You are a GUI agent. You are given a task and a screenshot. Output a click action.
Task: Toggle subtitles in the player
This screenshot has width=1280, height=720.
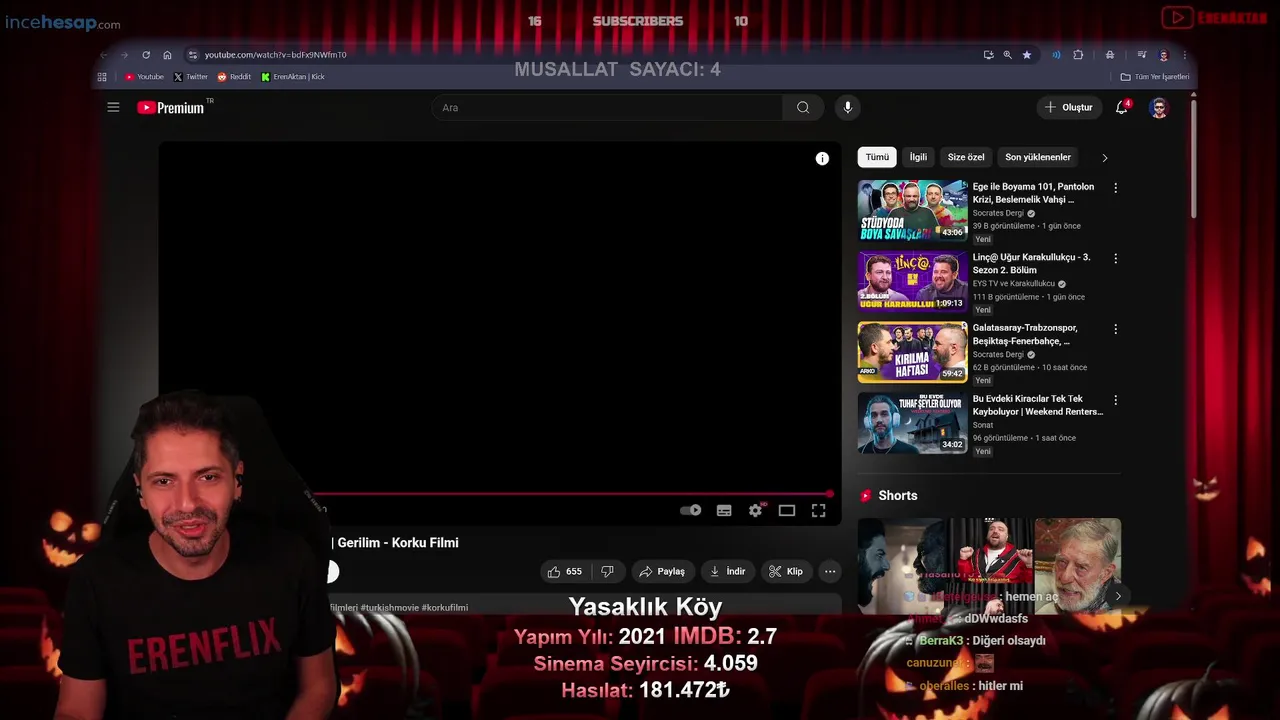[724, 510]
